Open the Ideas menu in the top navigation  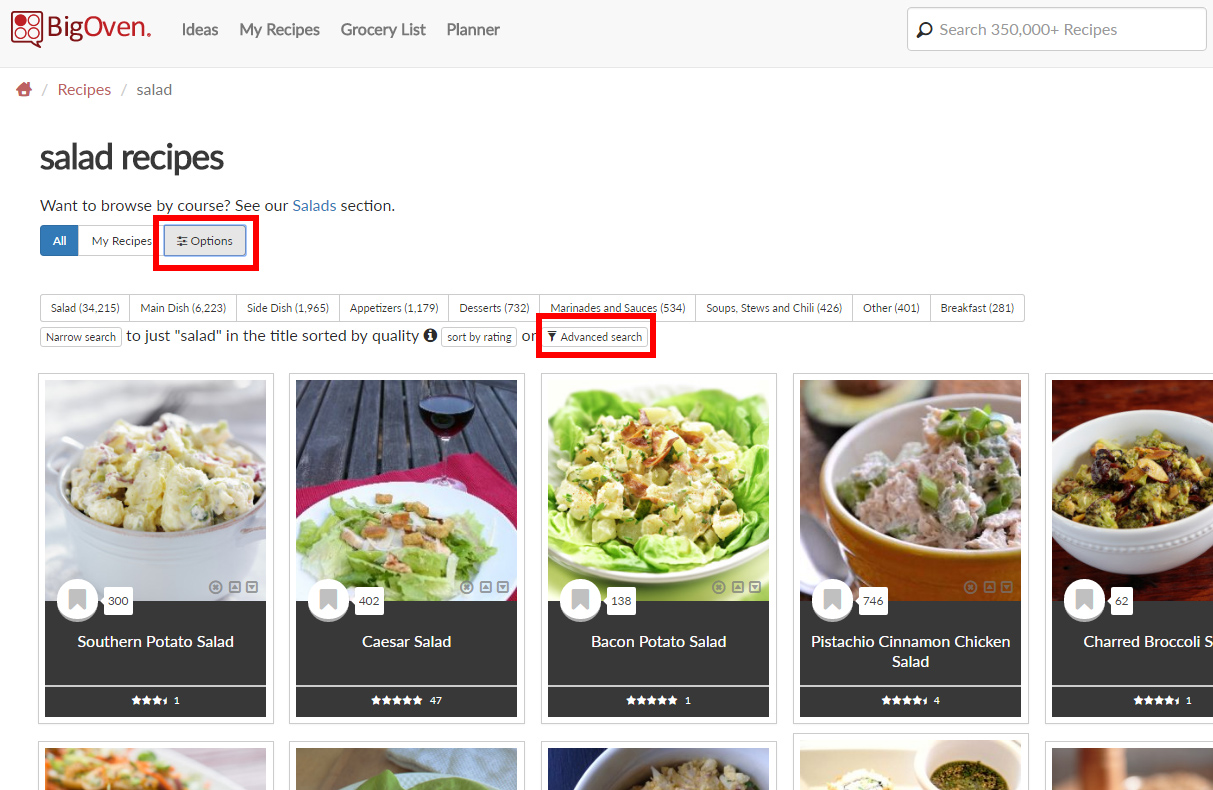pyautogui.click(x=200, y=30)
